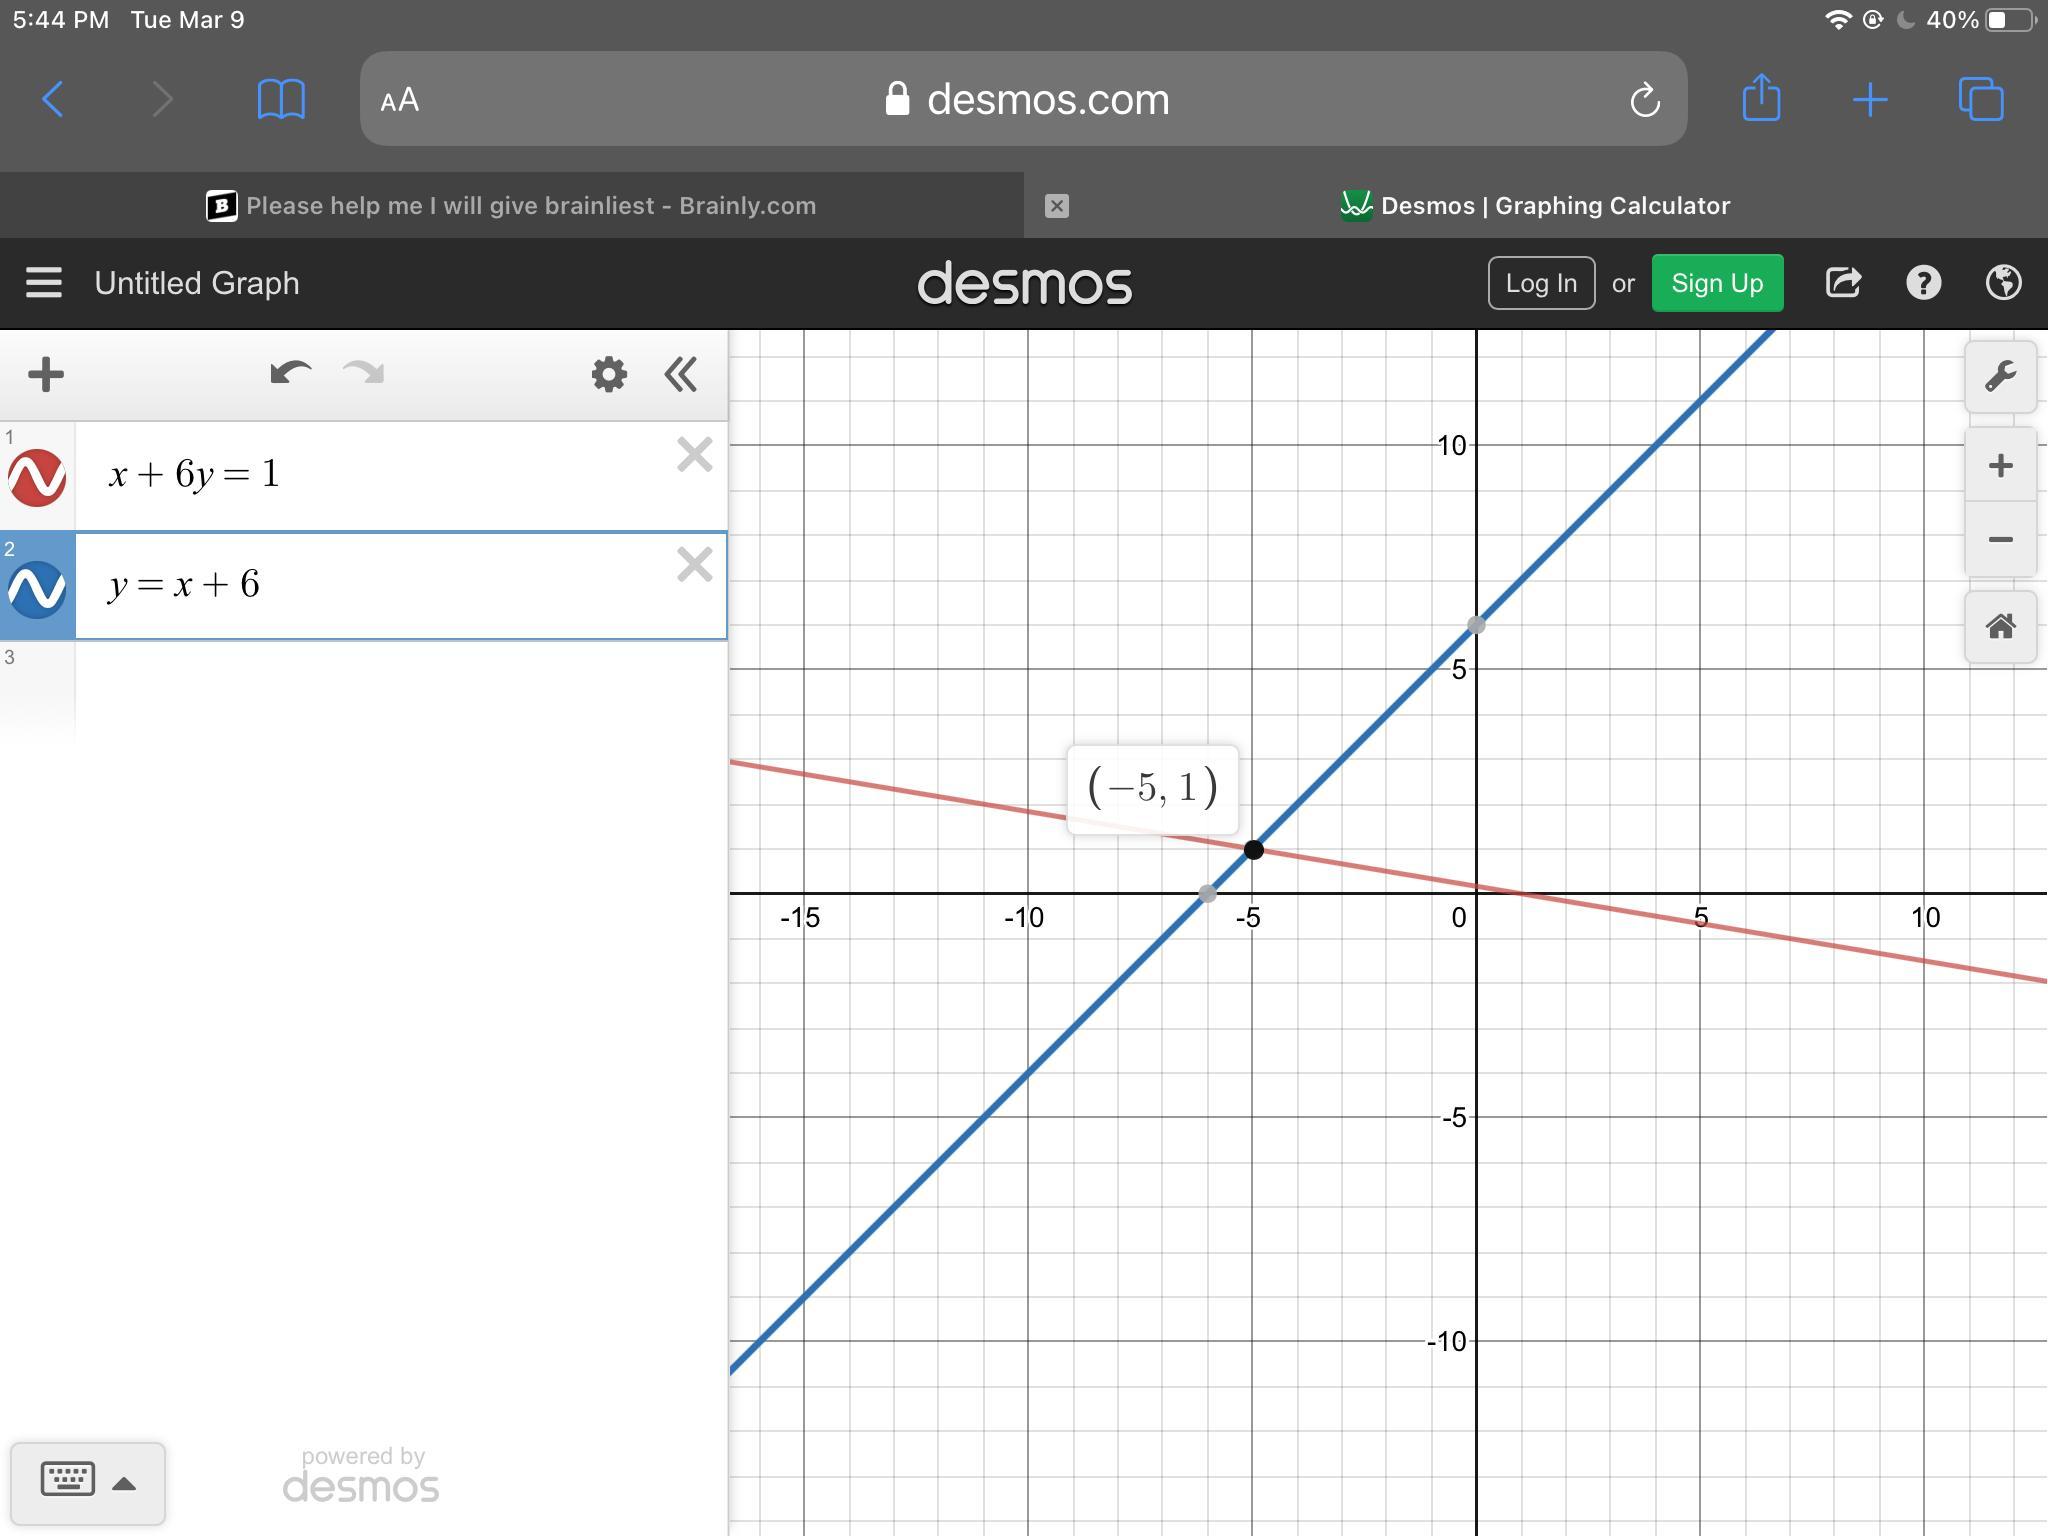
Task: Open the language globe menu
Action: point(2003,283)
